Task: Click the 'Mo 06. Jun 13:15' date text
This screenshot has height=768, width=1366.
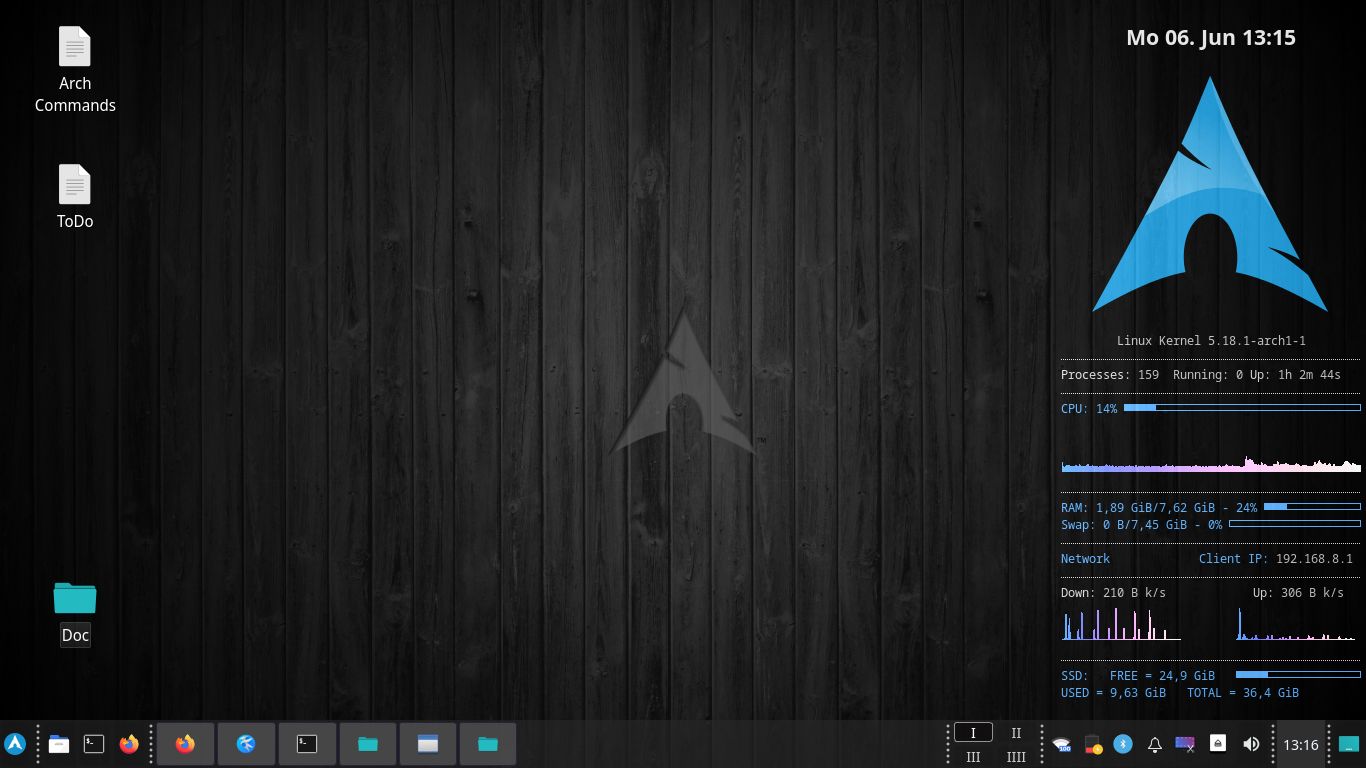Action: click(1211, 38)
